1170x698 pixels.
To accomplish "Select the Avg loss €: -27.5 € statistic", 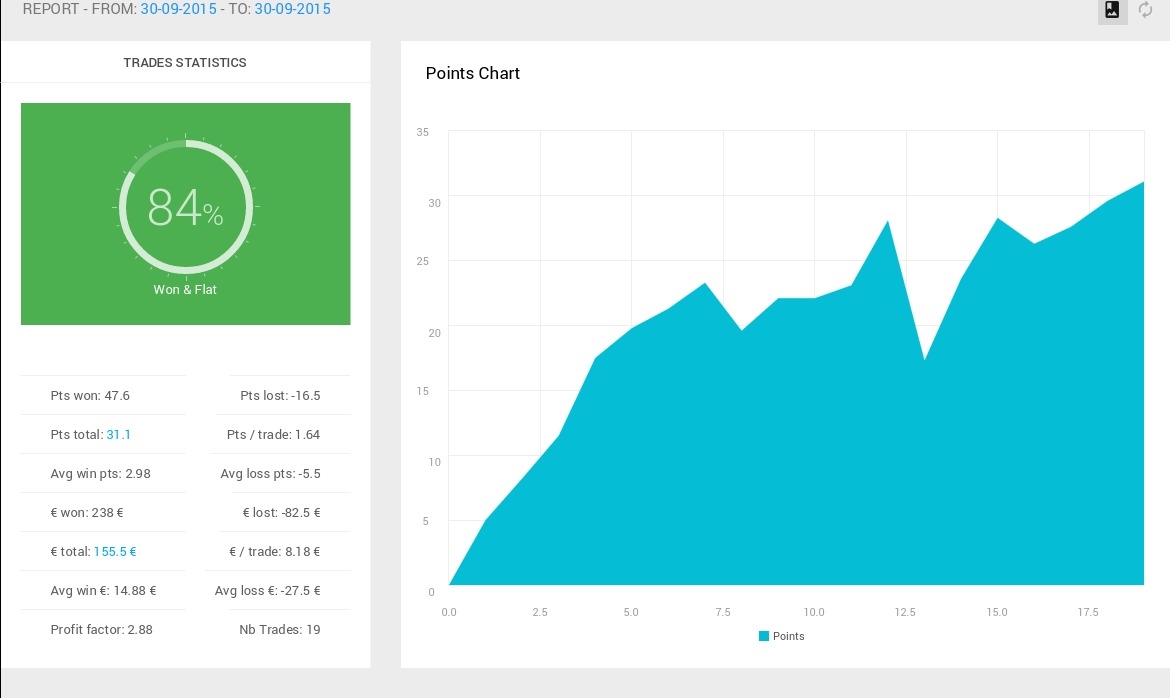I will (x=268, y=591).
